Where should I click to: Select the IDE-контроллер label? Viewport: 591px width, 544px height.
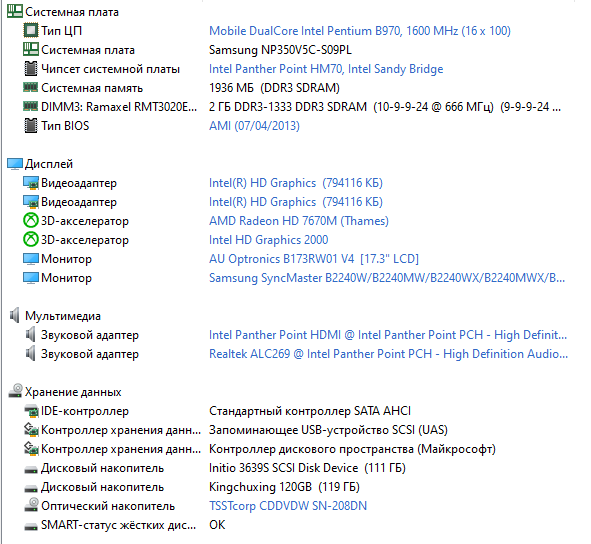85,411
